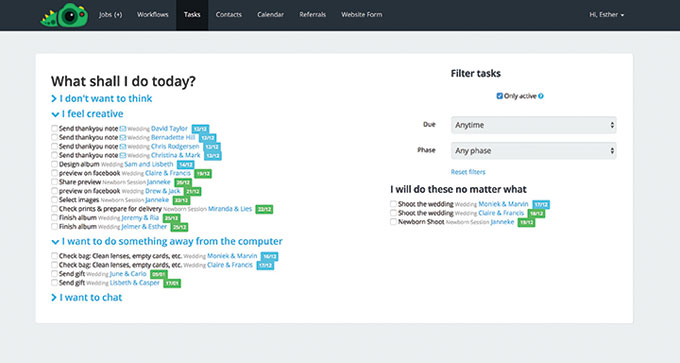Collapse the away from the computer section
The height and width of the screenshot is (363, 680).
click(167, 241)
